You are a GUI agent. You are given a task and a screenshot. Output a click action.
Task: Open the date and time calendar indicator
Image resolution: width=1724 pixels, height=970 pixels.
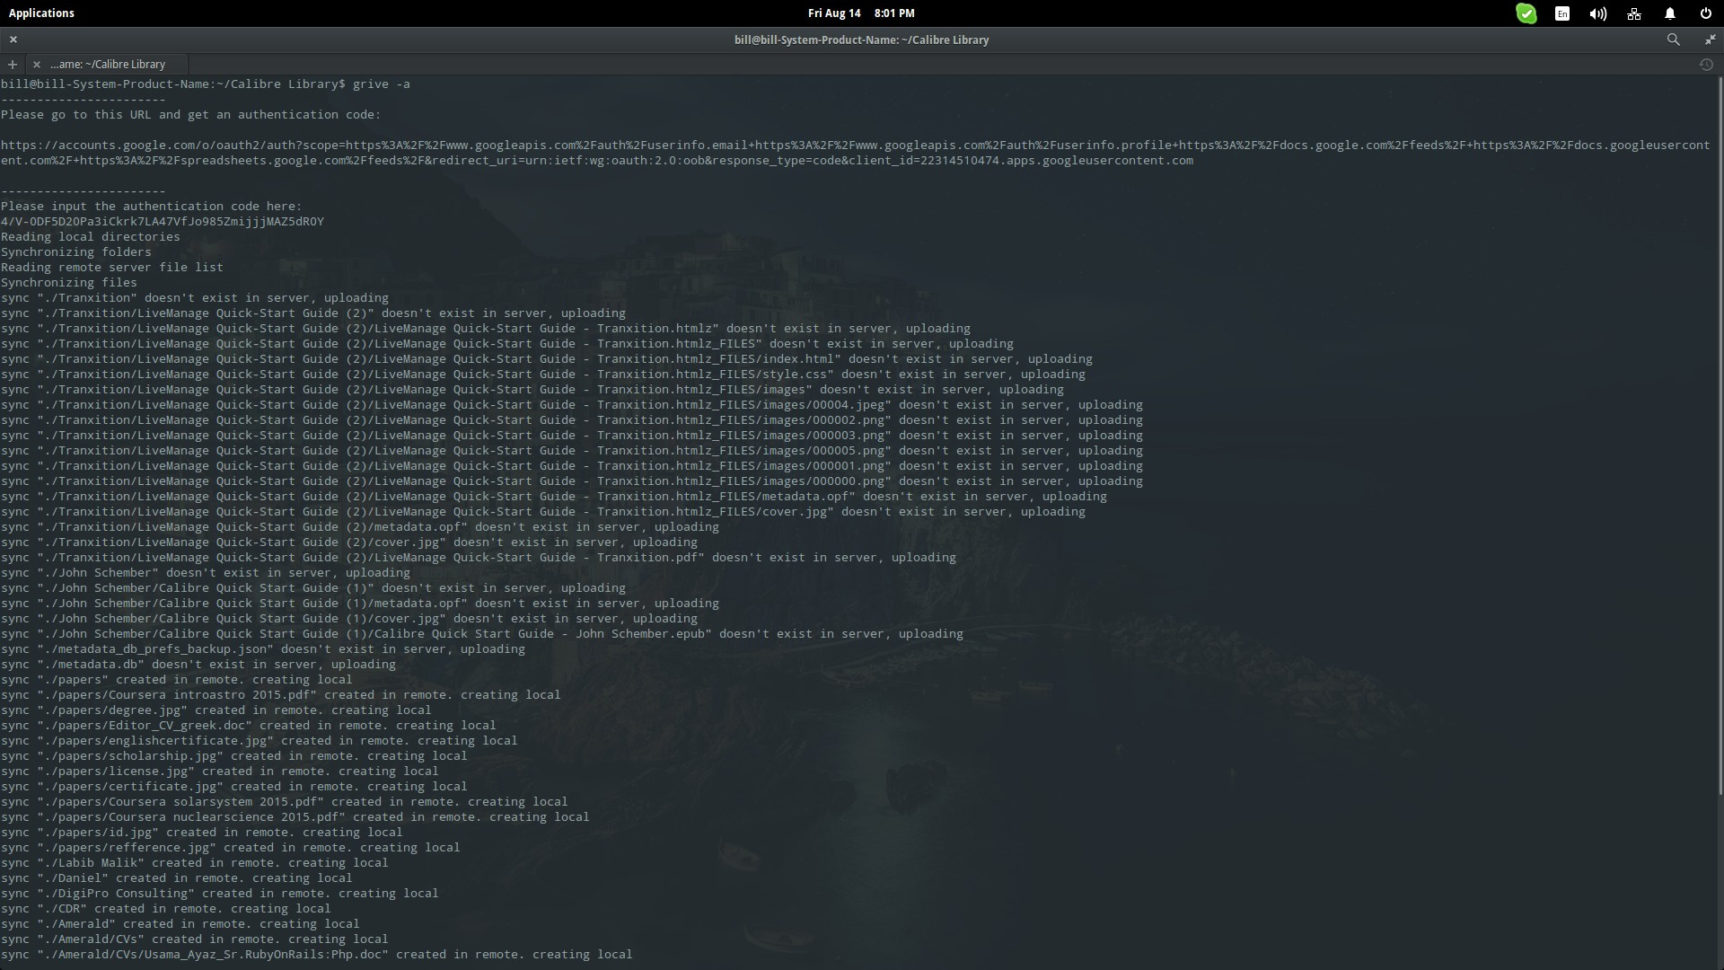[x=861, y=13]
